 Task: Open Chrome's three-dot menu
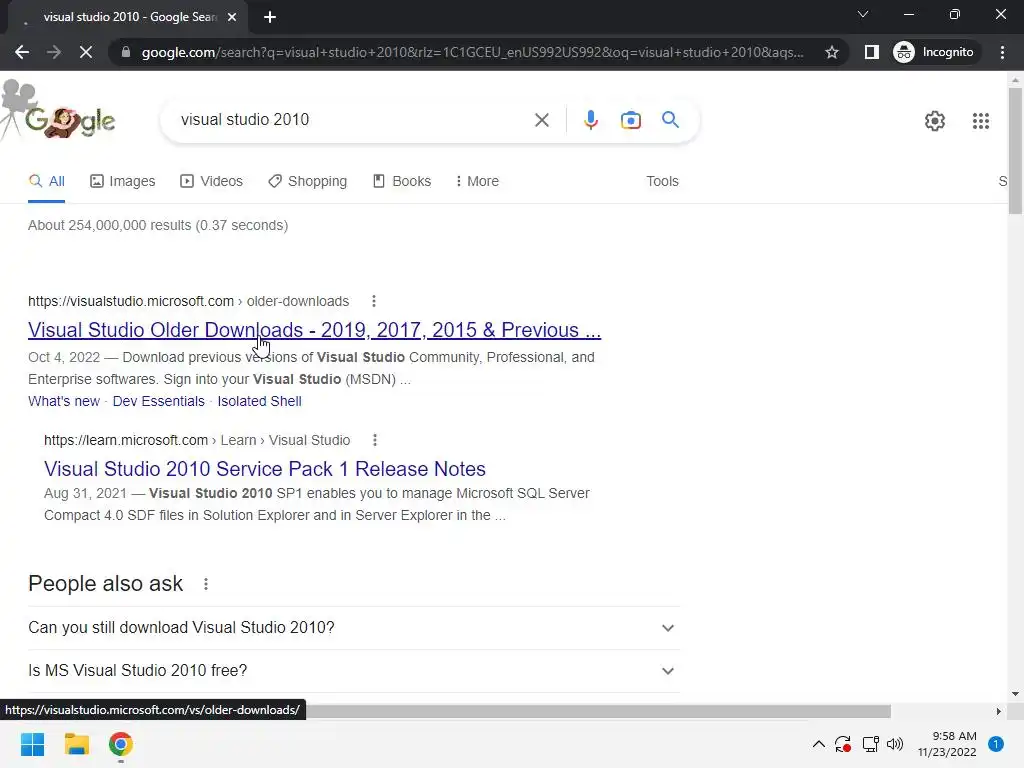coord(1002,52)
